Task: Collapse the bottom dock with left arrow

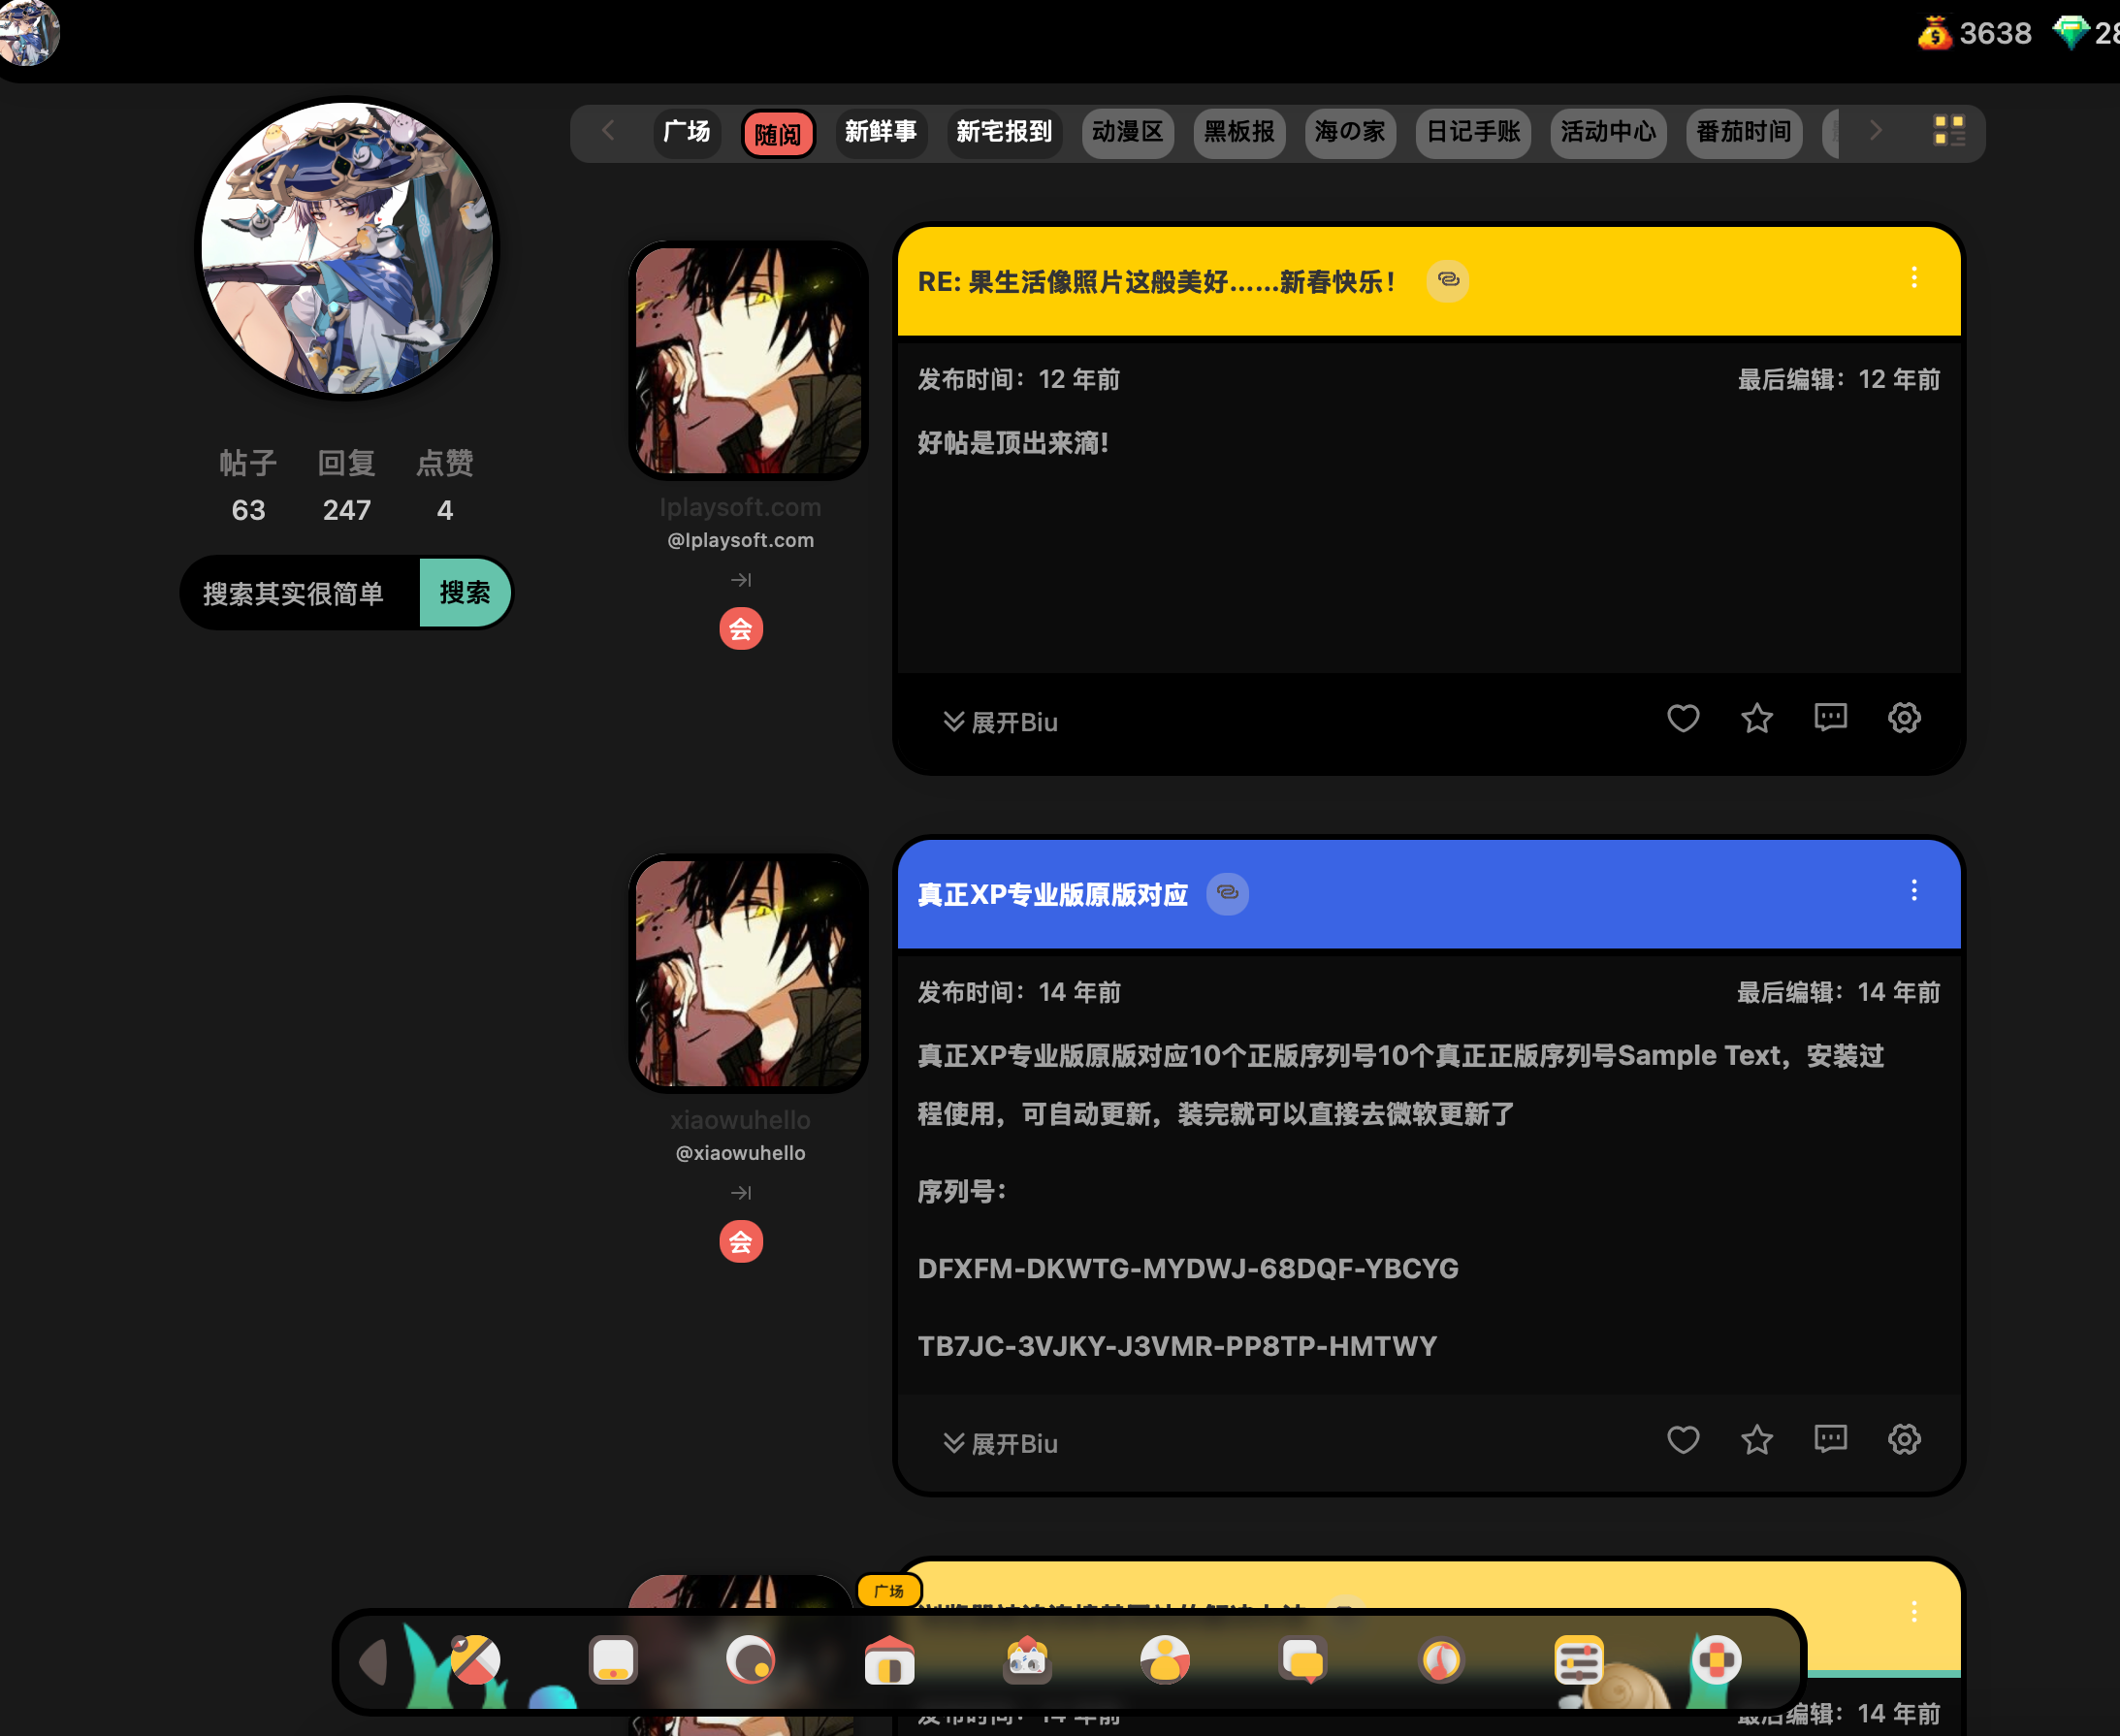Action: click(374, 1662)
